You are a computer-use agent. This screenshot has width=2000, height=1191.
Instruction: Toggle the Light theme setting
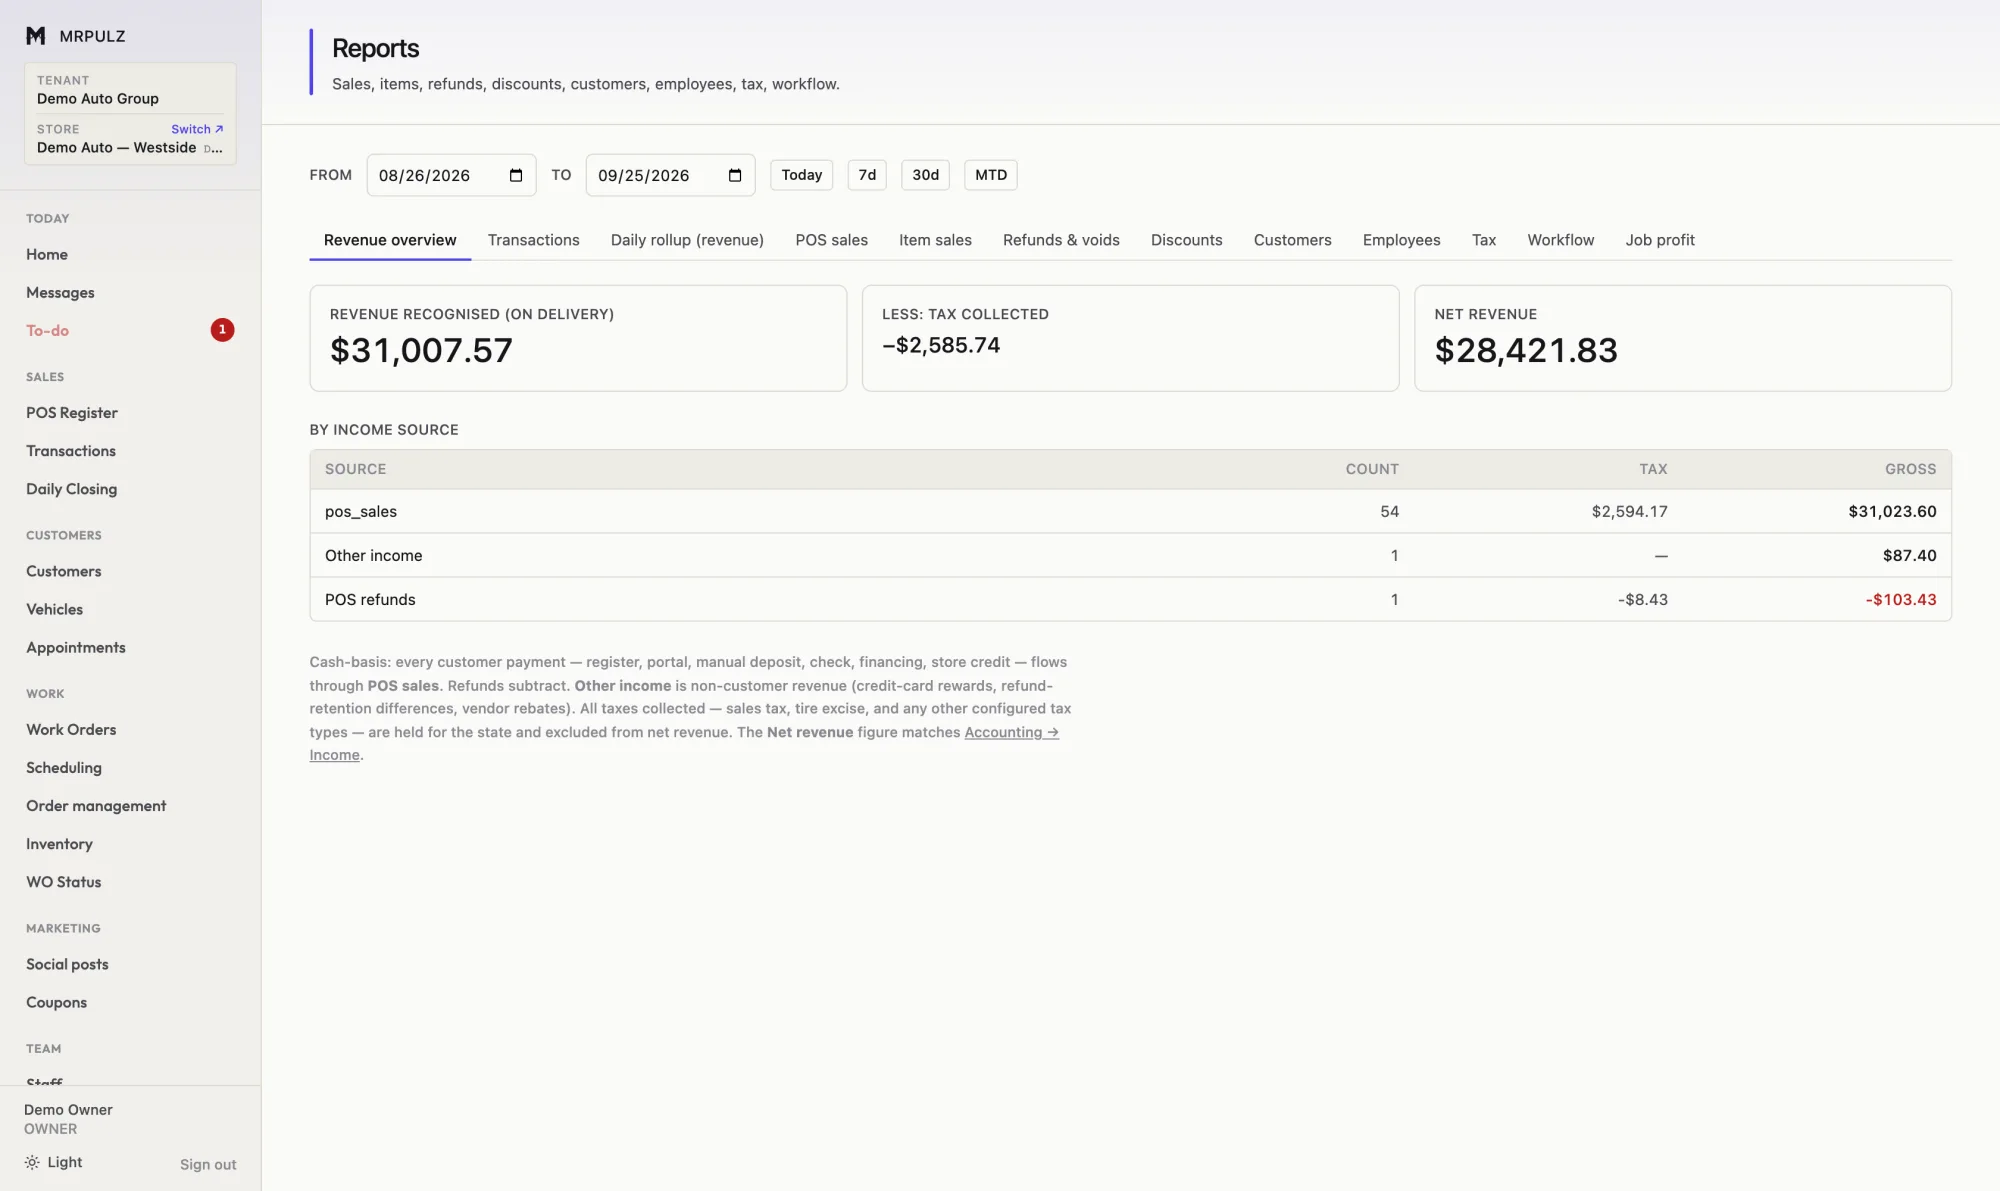(54, 1162)
